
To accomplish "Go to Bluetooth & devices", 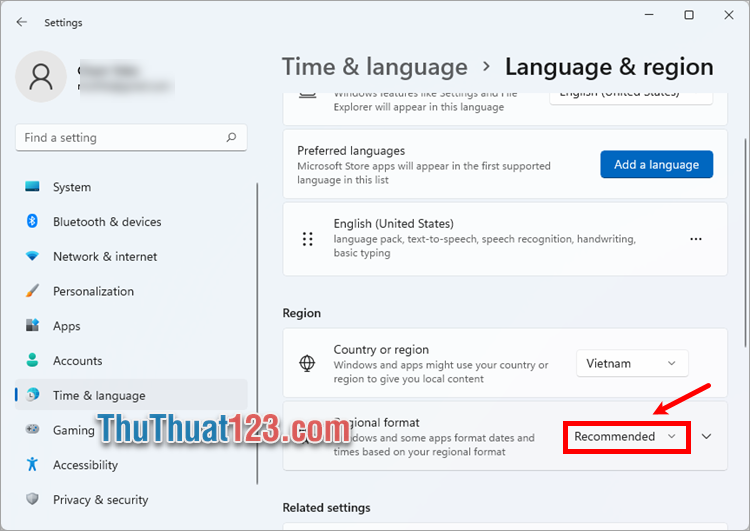I will tap(131, 222).
